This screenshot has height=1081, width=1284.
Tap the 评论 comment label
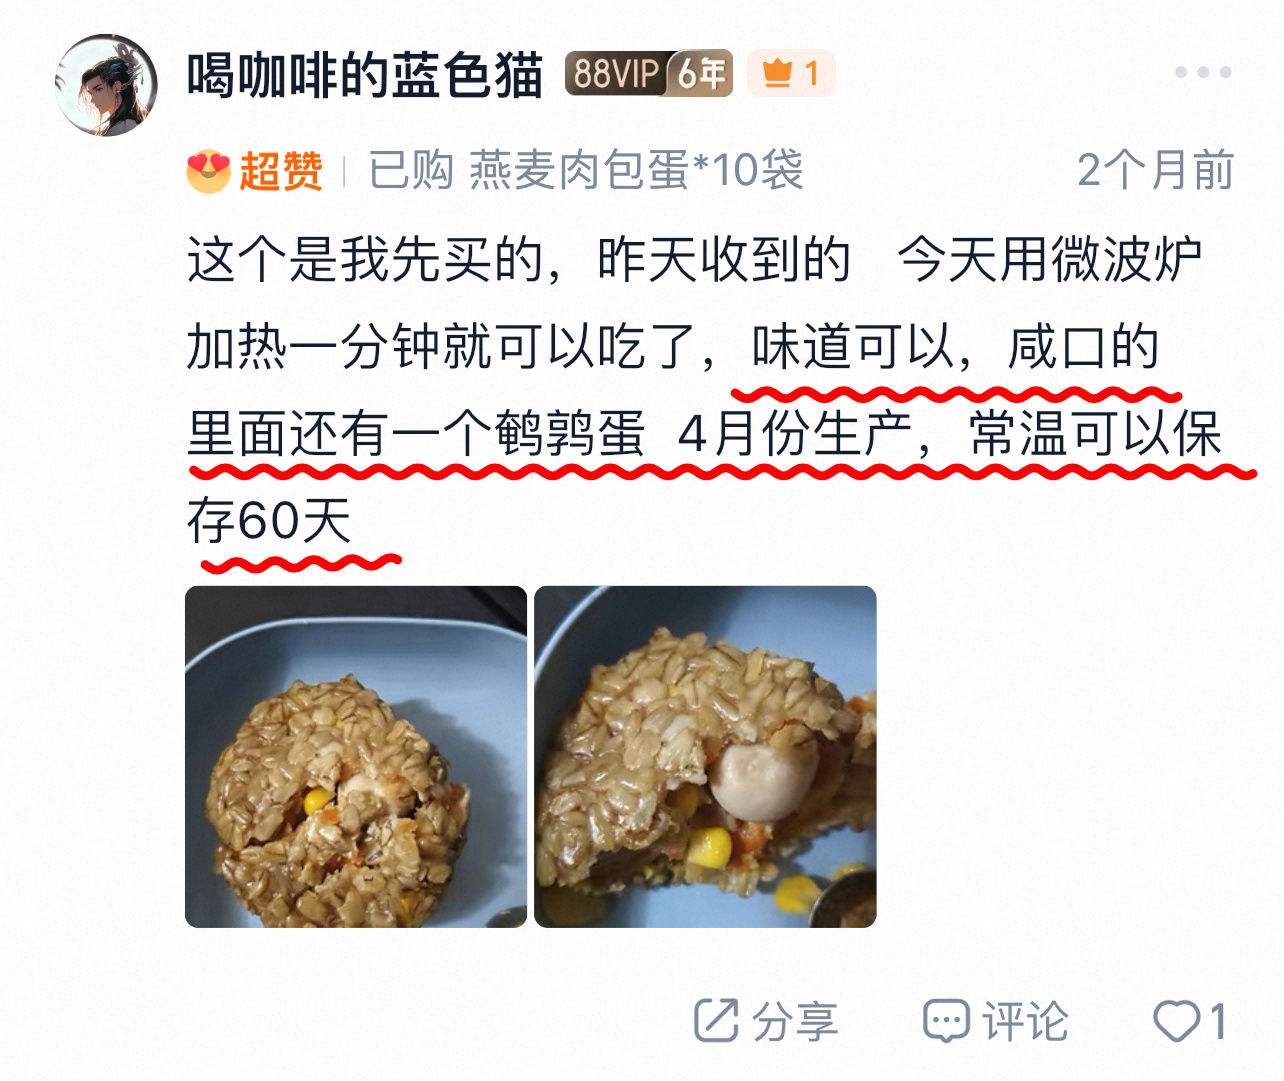[1025, 1021]
